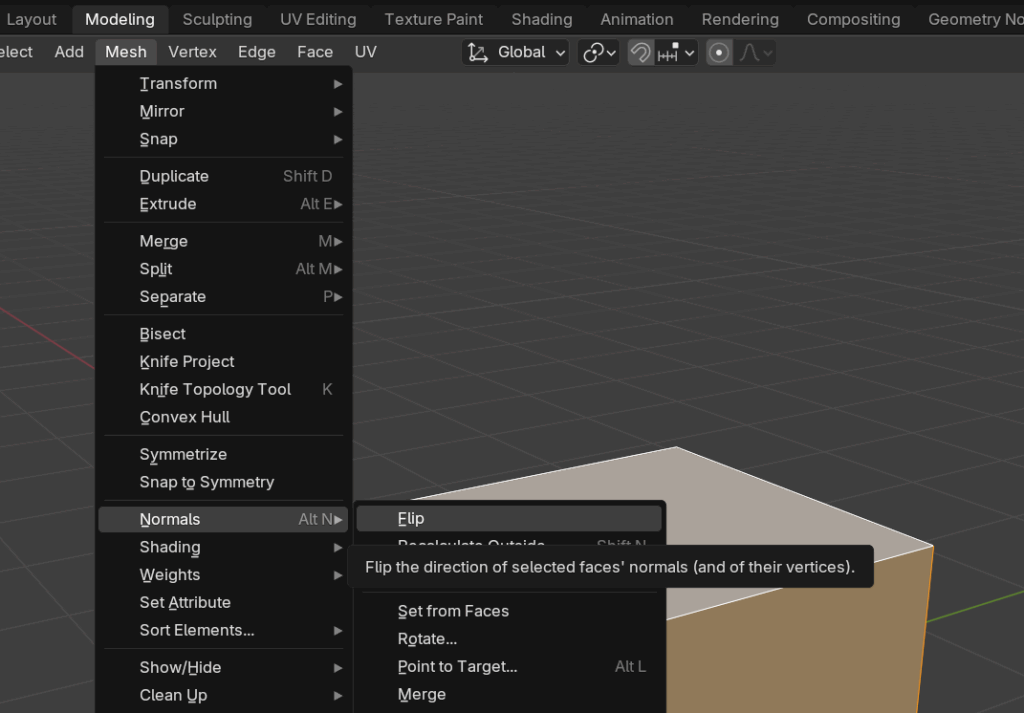Screen dimensions: 1024x713
Task: Open the Vertex menu
Action: [192, 52]
